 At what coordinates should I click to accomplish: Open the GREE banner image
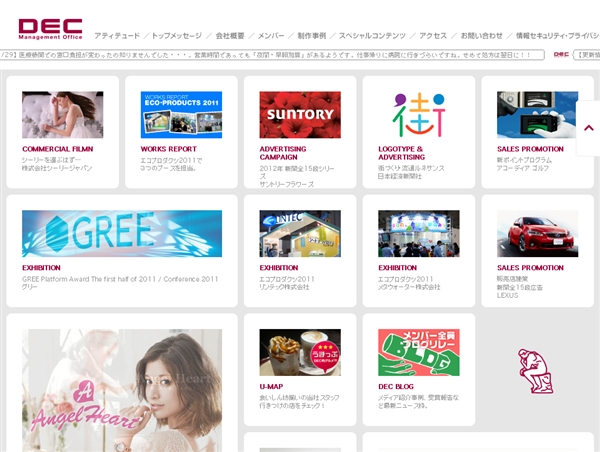122,233
